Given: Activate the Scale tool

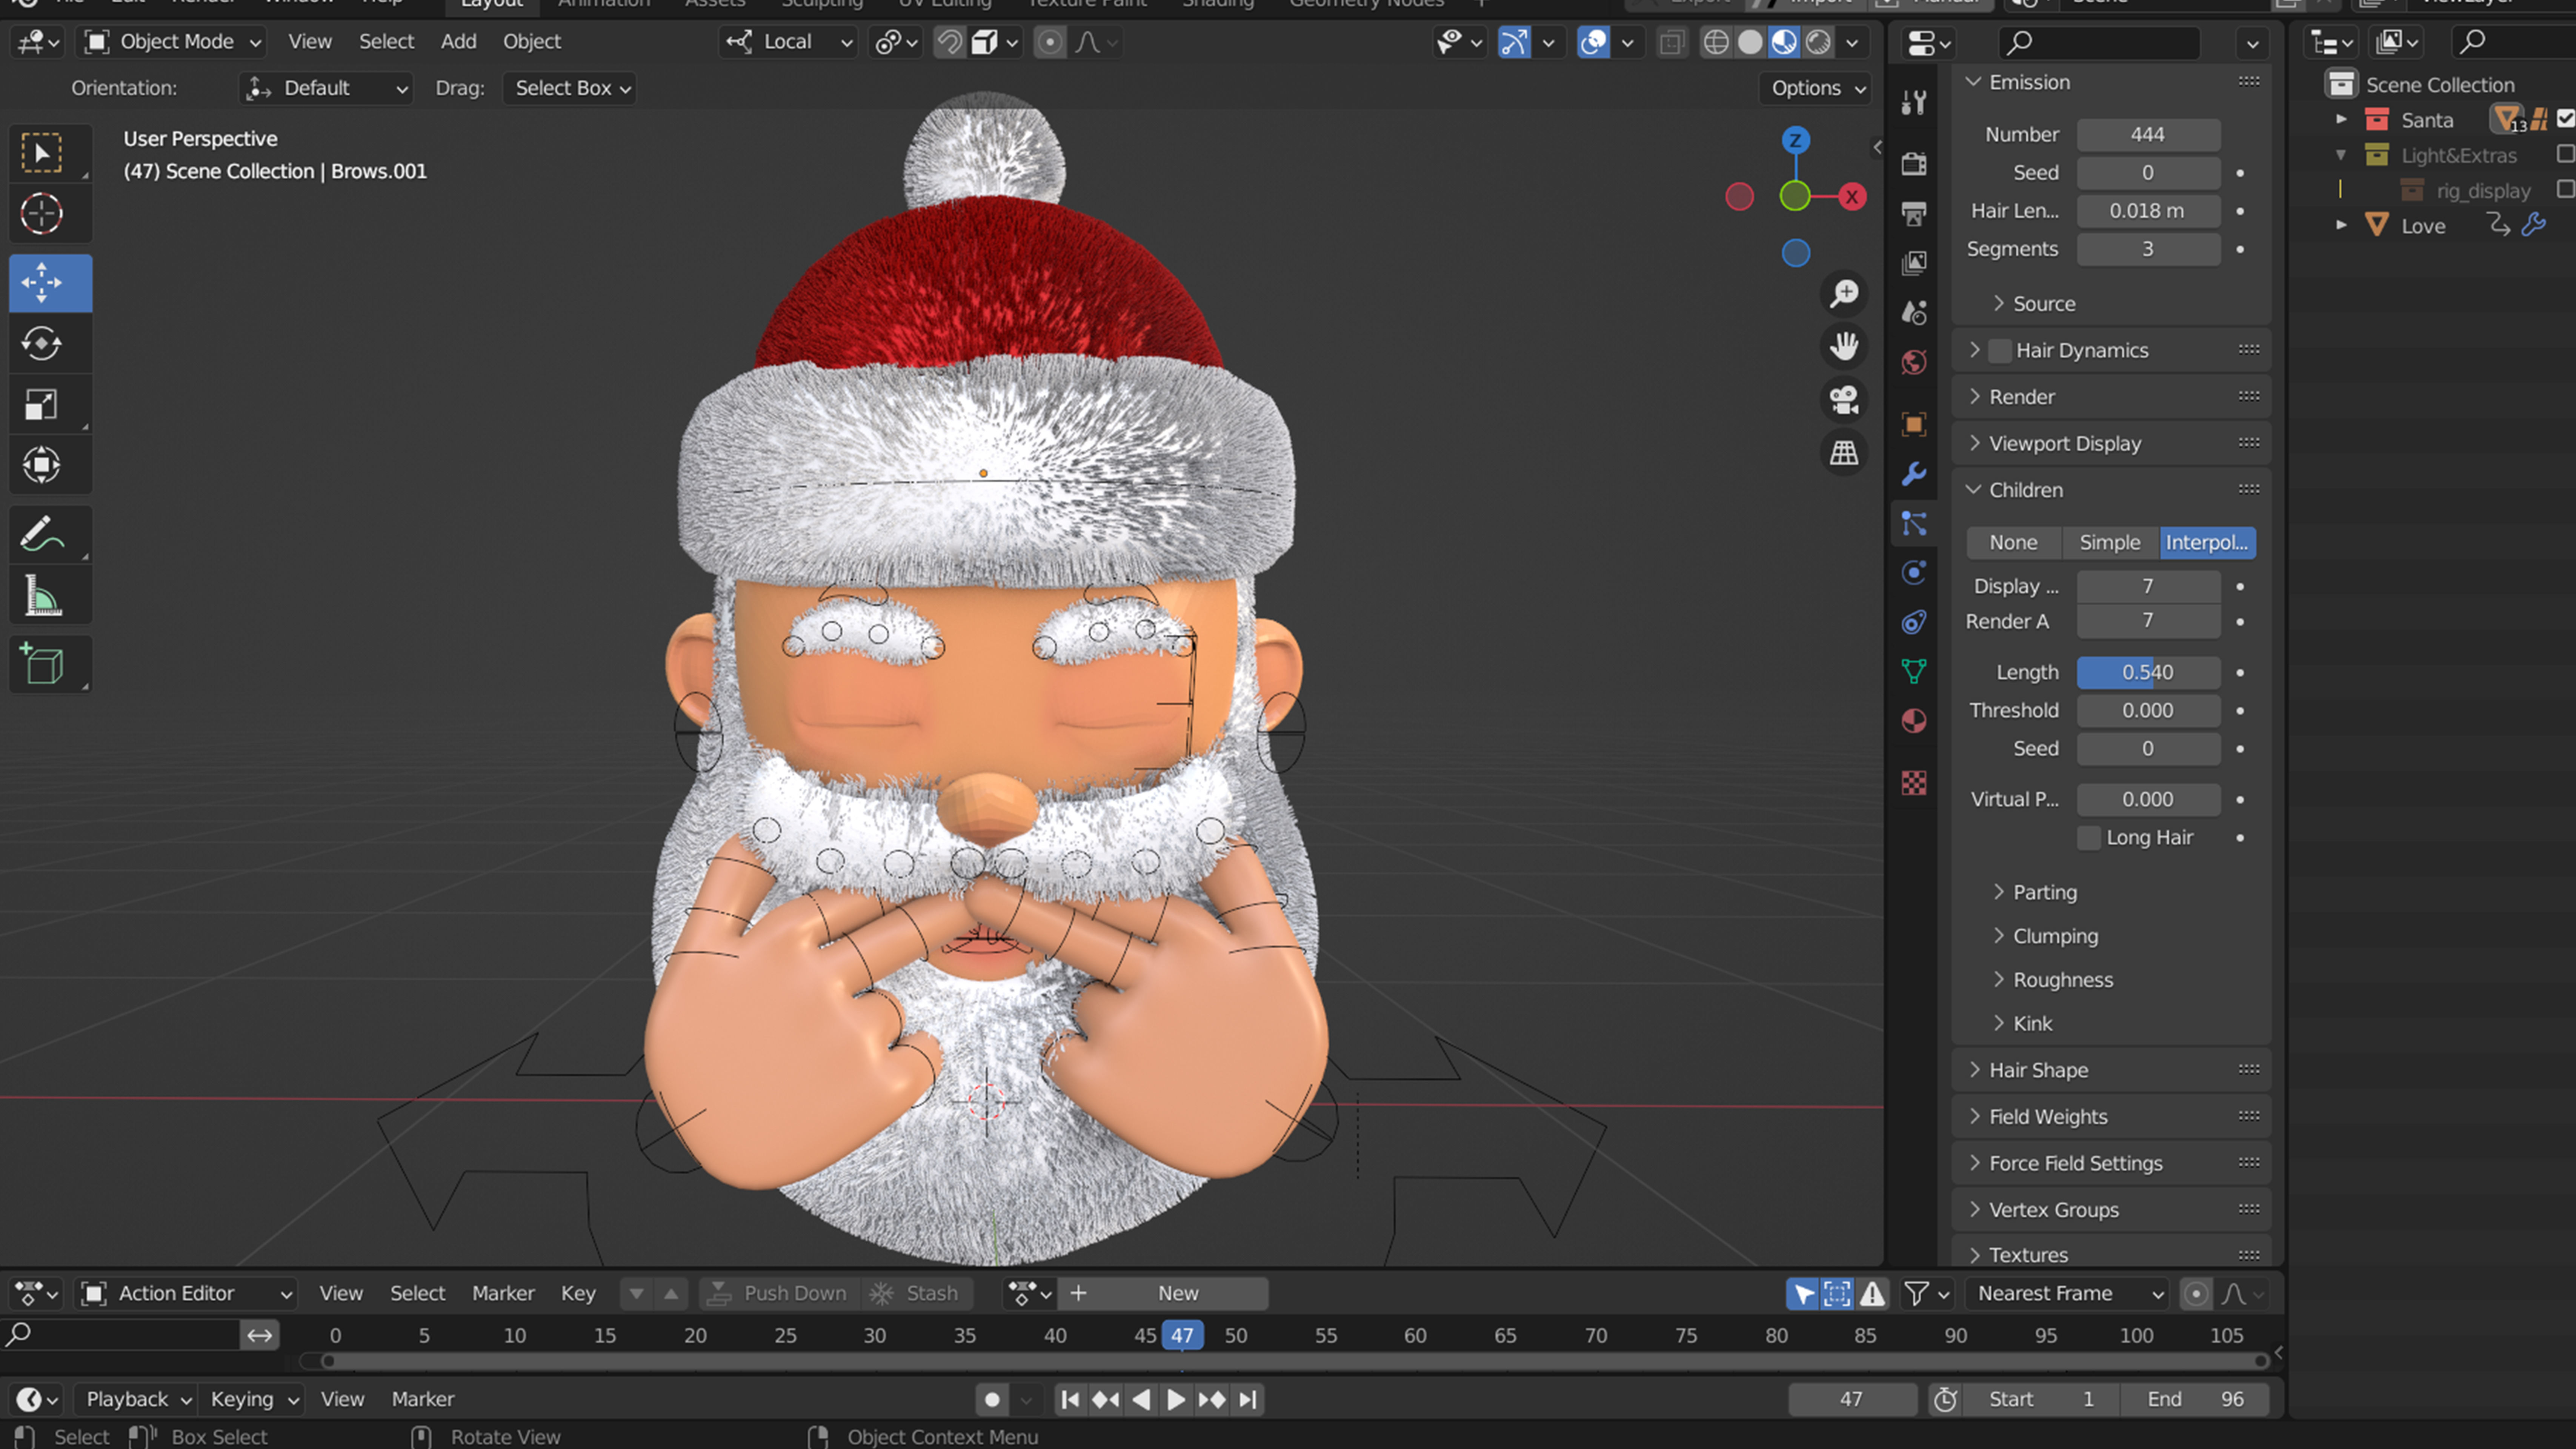Looking at the screenshot, I should coord(42,404).
